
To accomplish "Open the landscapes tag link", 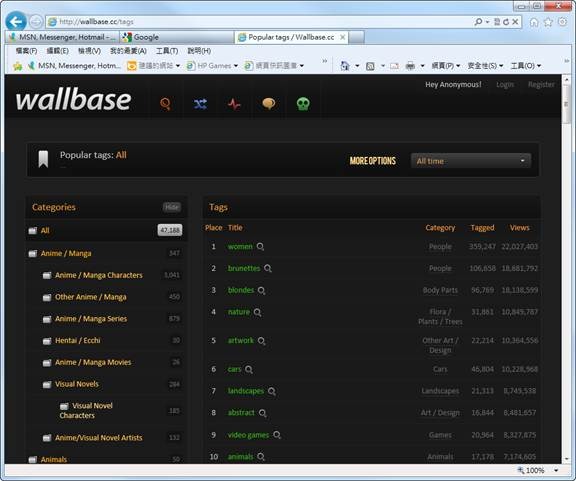I will 246,391.
